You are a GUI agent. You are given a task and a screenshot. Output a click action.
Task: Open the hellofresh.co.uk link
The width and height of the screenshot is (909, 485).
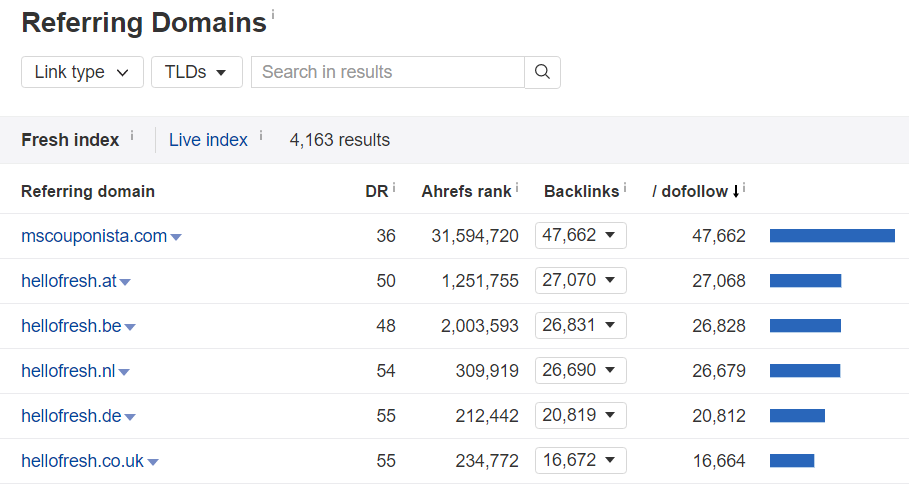click(82, 461)
